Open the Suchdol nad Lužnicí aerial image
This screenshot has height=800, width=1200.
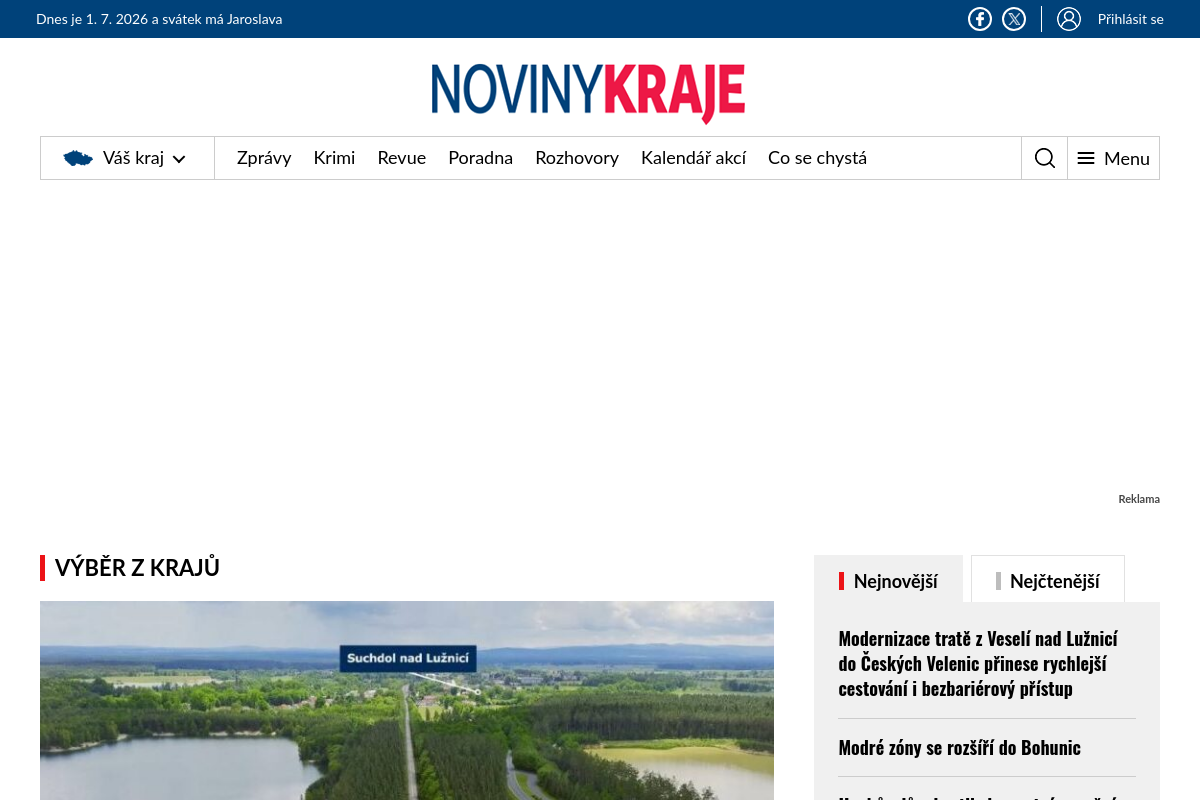407,700
